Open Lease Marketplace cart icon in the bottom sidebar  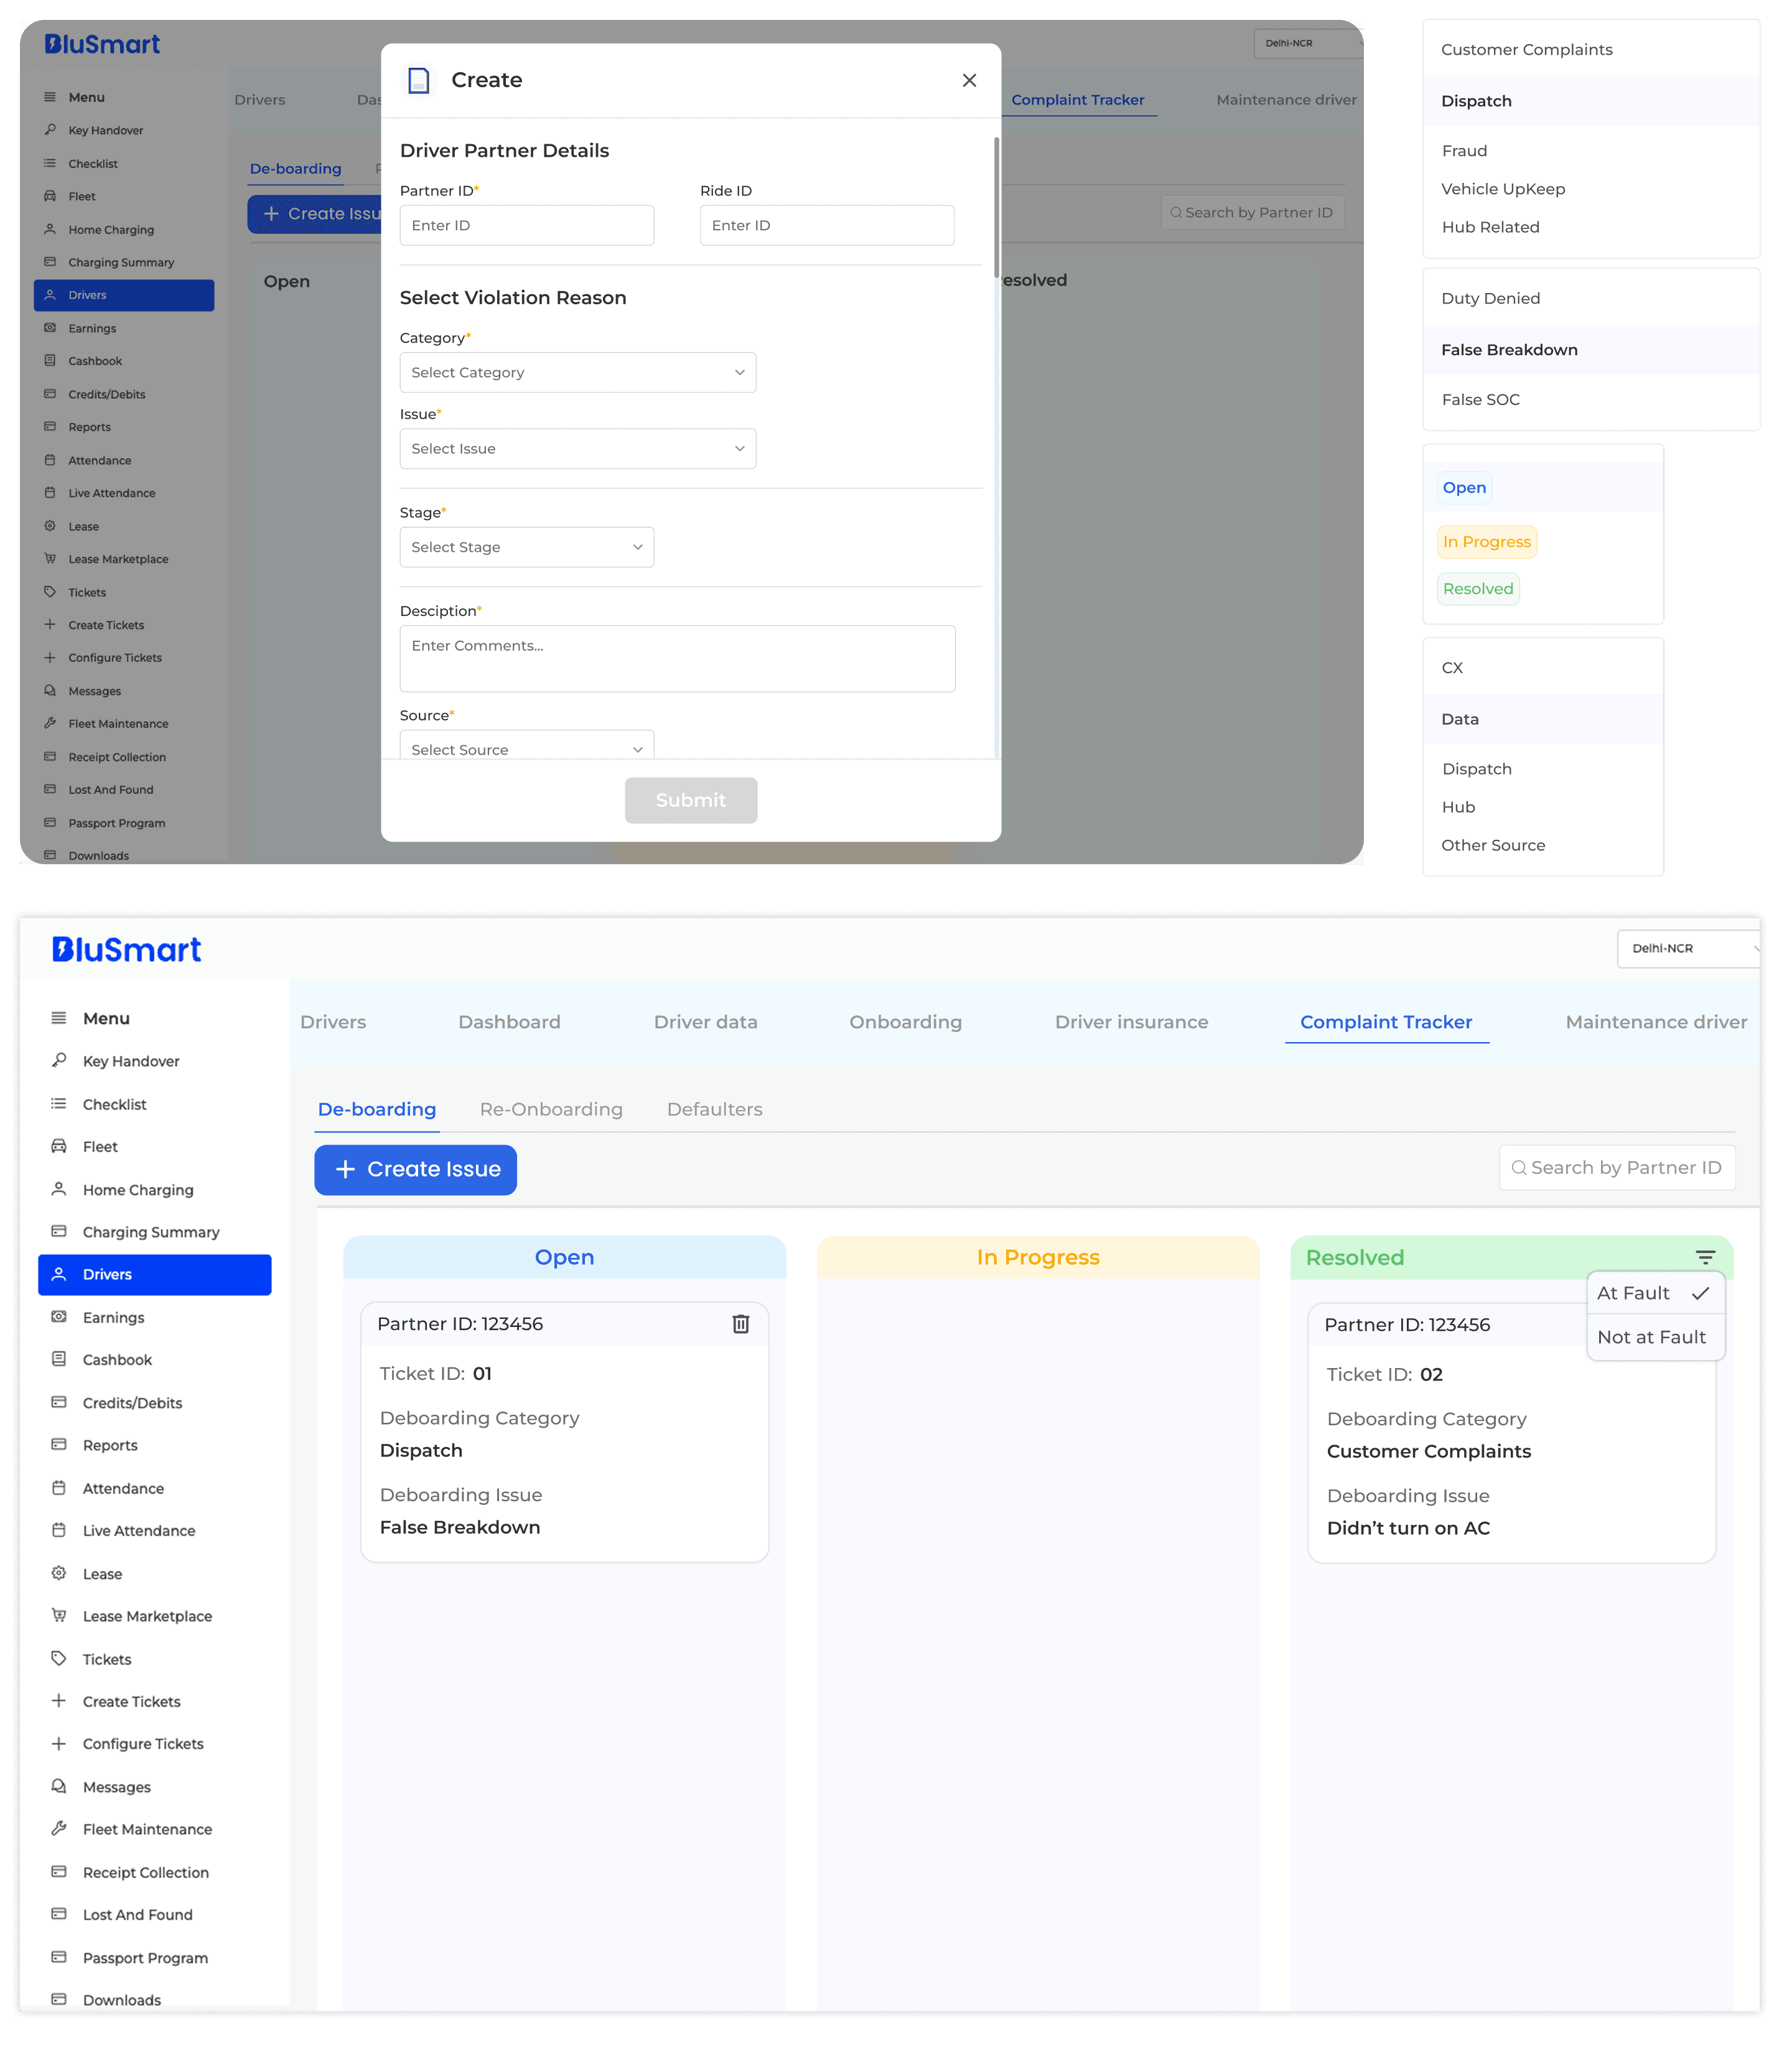point(59,1615)
